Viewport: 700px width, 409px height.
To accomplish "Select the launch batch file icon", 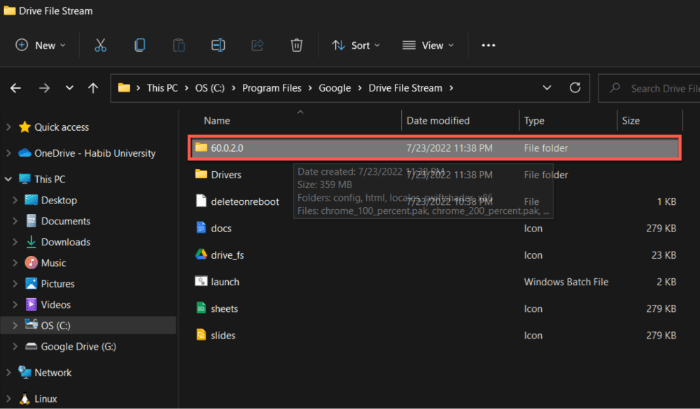I will coord(201,281).
